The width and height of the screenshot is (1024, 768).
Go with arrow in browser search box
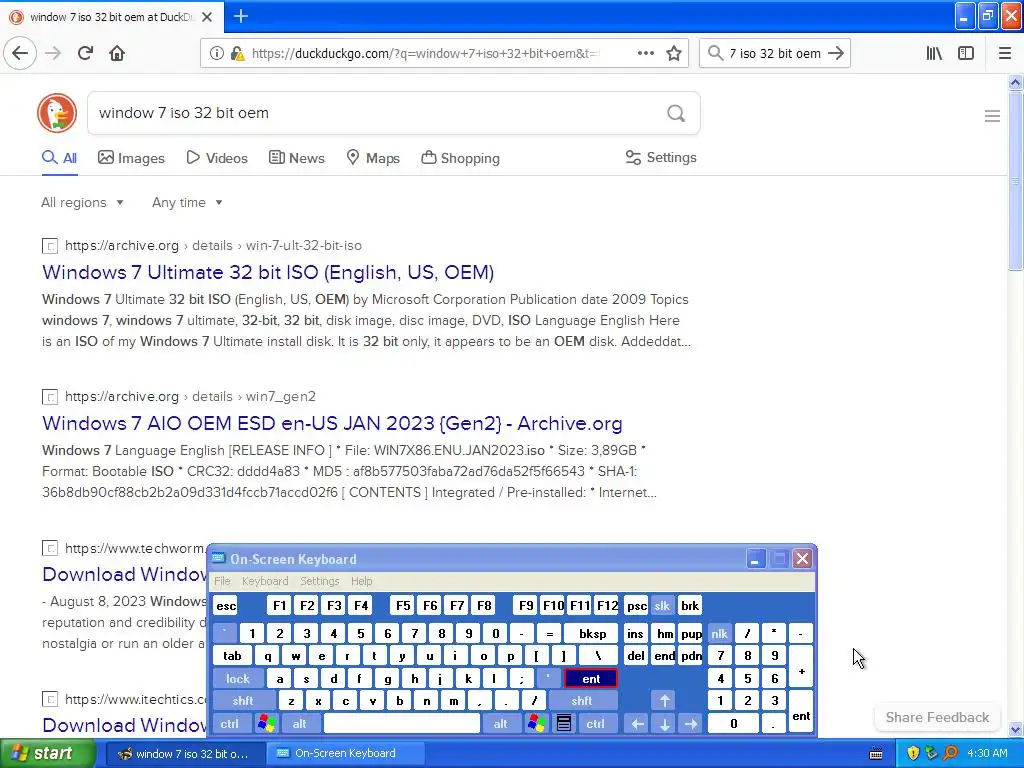pos(836,54)
